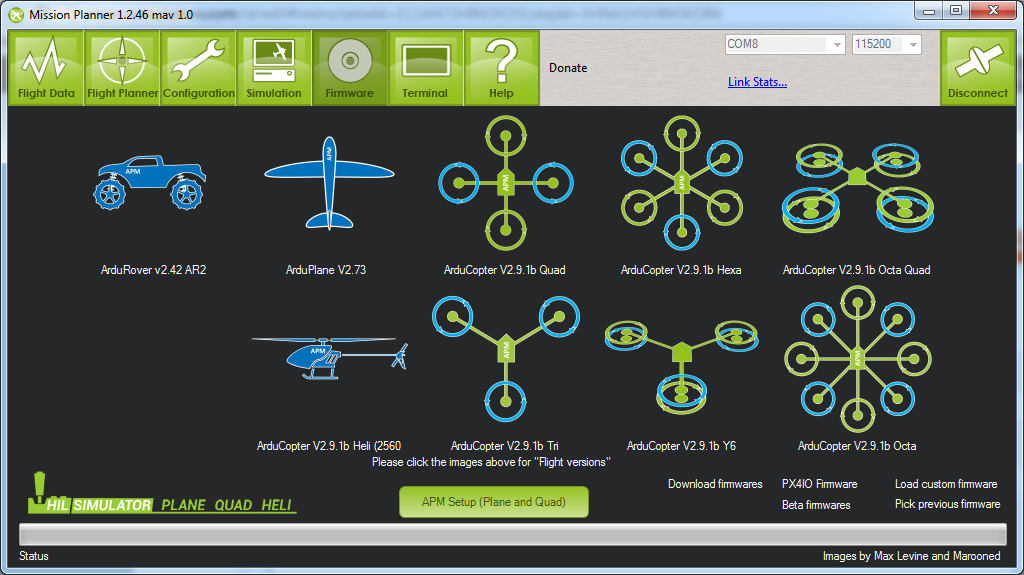Click the ArduCopter V2.9.1b Heli (2560 label

[328, 446]
